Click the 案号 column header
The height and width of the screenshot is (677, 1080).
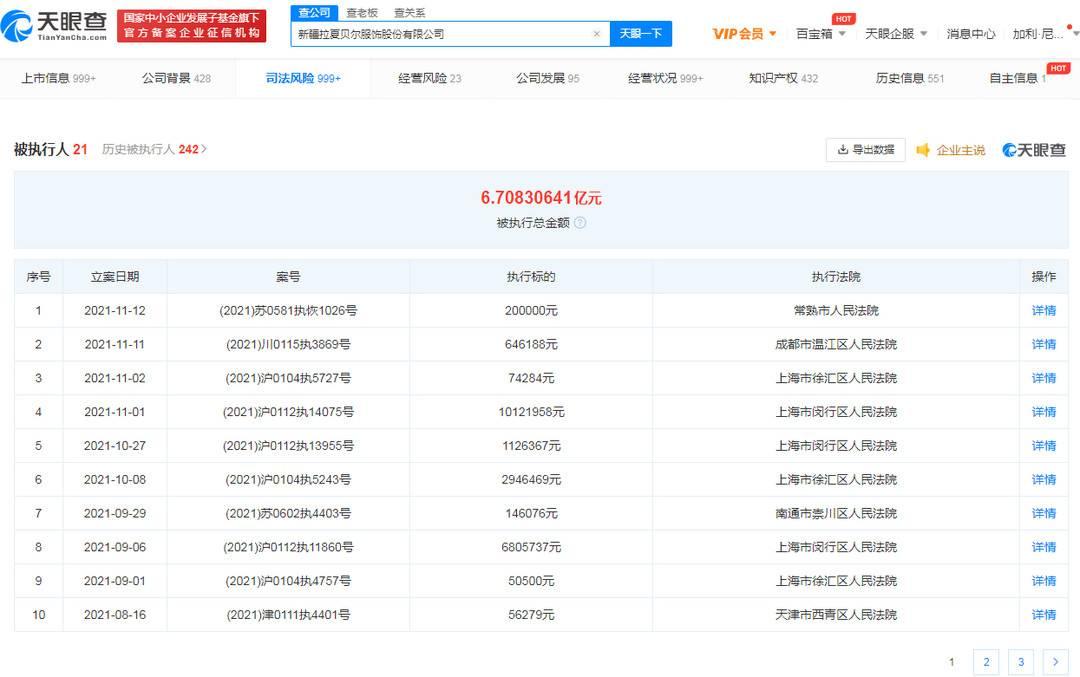288,277
